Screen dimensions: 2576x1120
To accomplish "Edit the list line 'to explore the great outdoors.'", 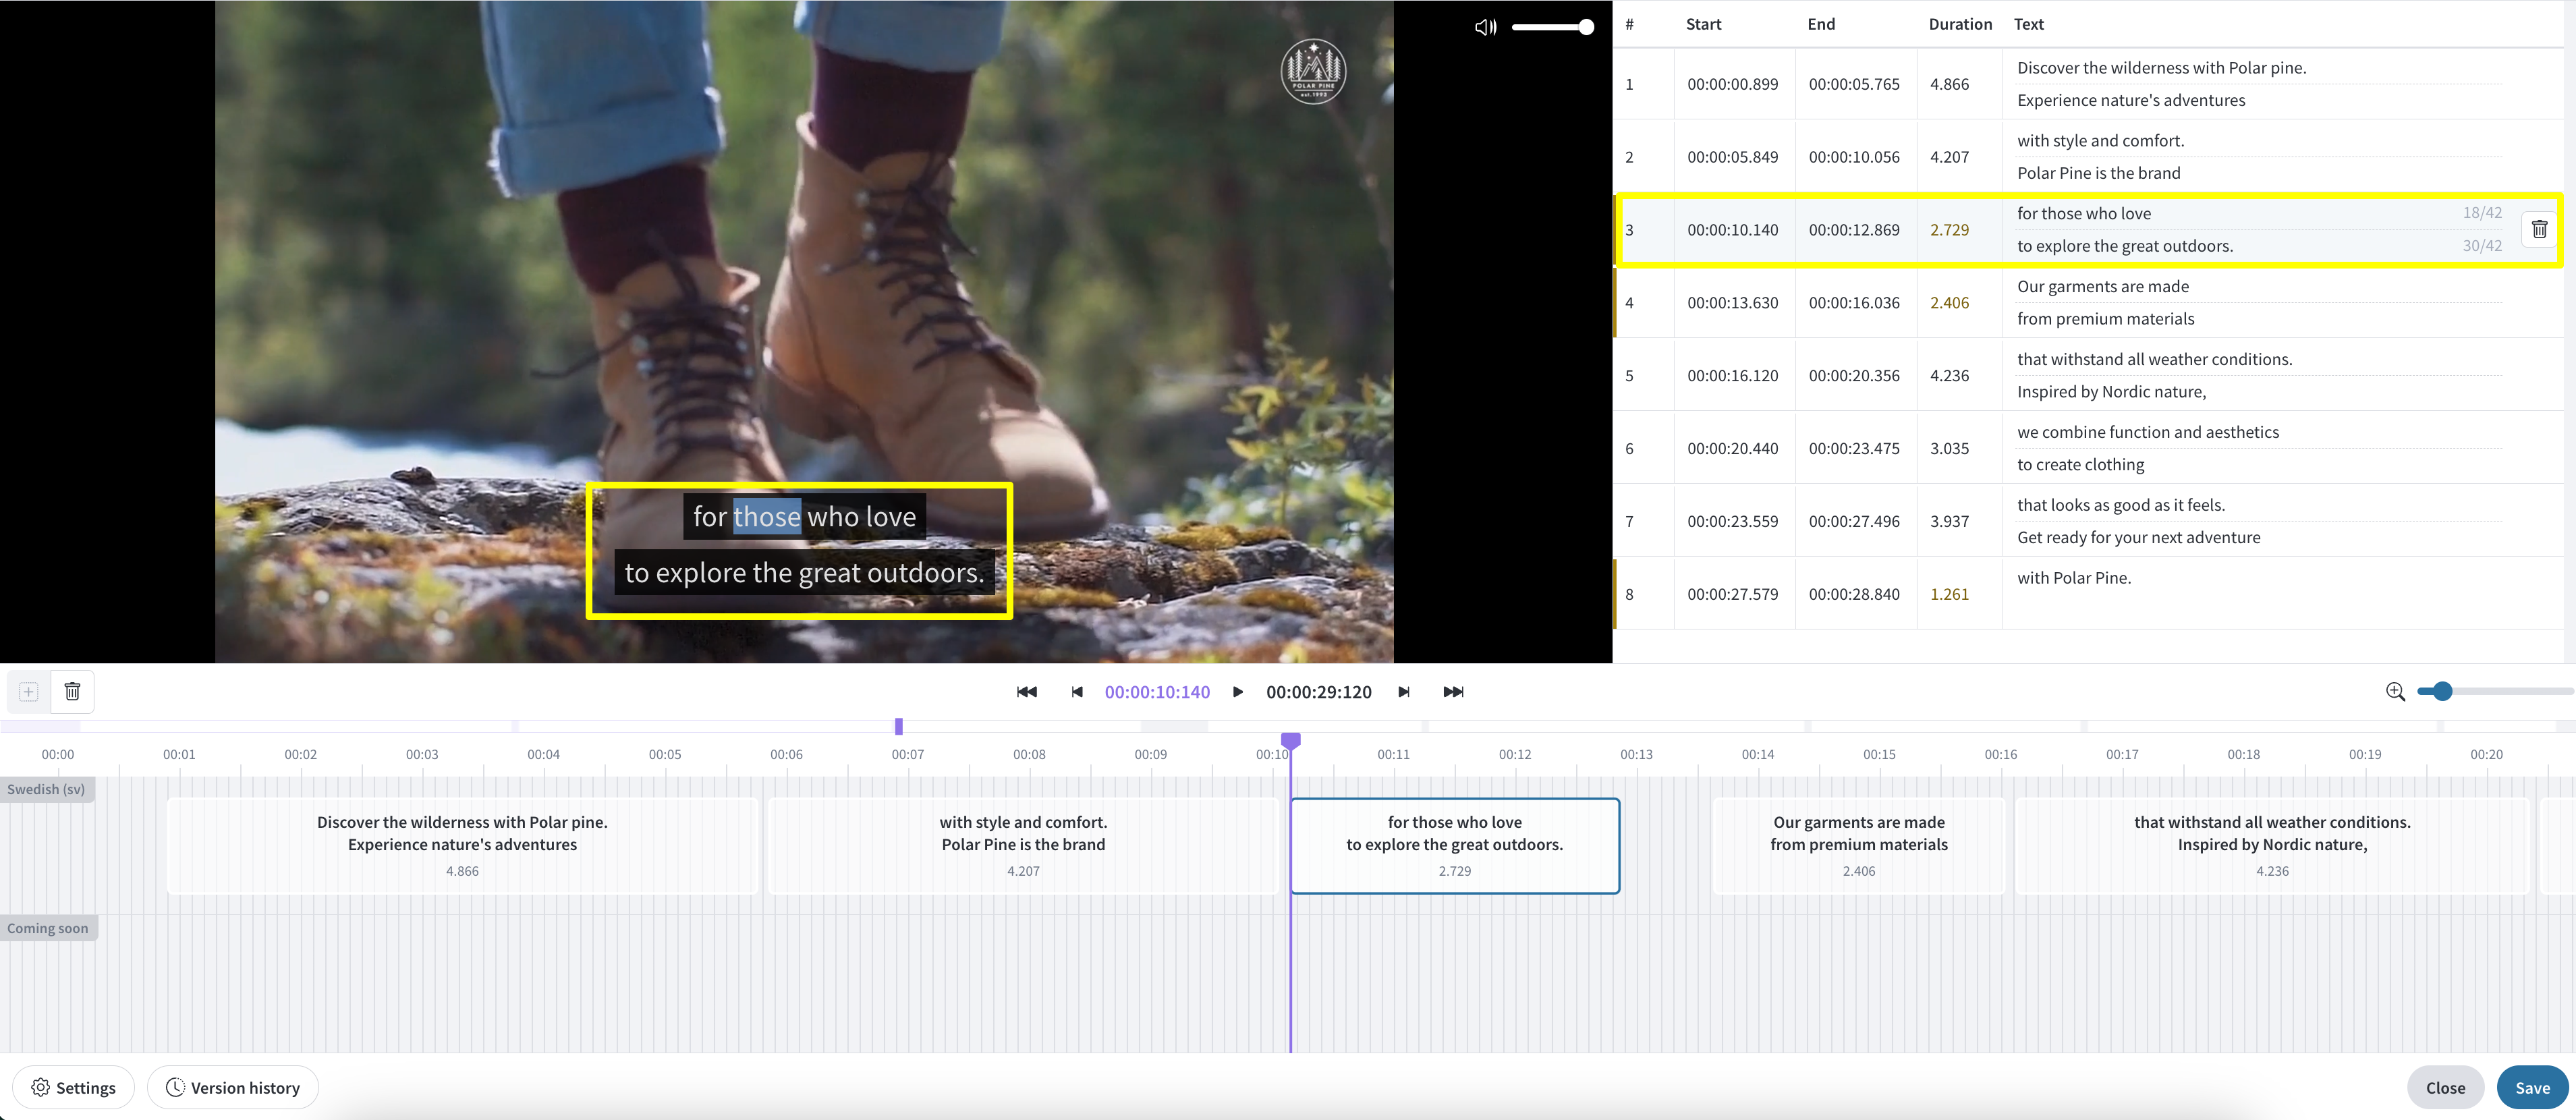I will [x=2125, y=246].
